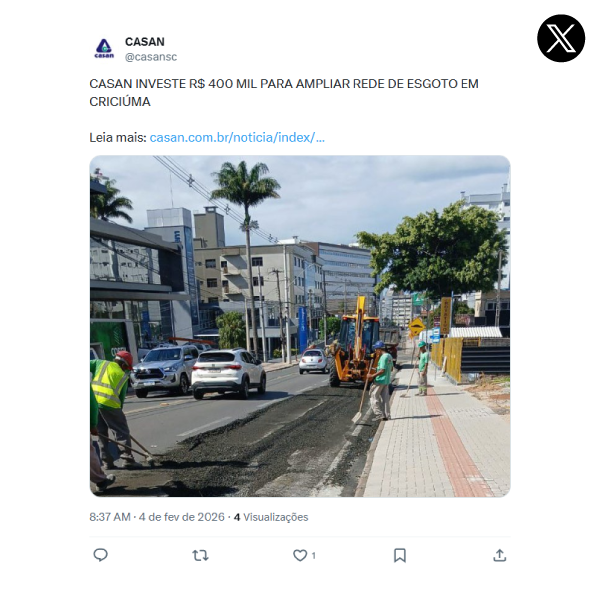The width and height of the screenshot is (600, 600).
Task: View the 4 Visualizações count
Action: (x=271, y=517)
